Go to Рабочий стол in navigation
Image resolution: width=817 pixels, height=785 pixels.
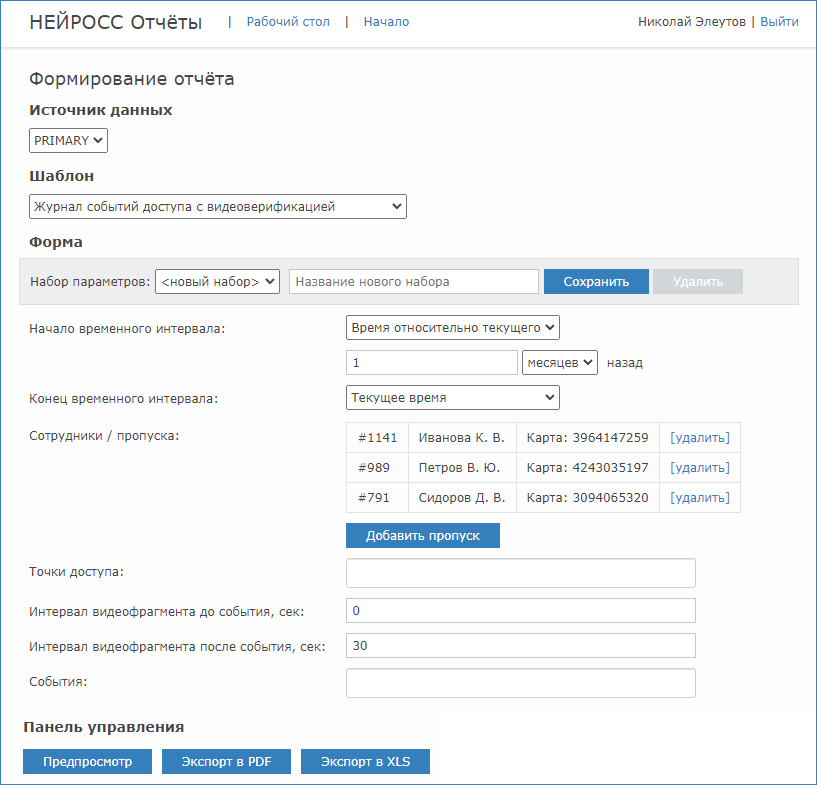pos(287,22)
